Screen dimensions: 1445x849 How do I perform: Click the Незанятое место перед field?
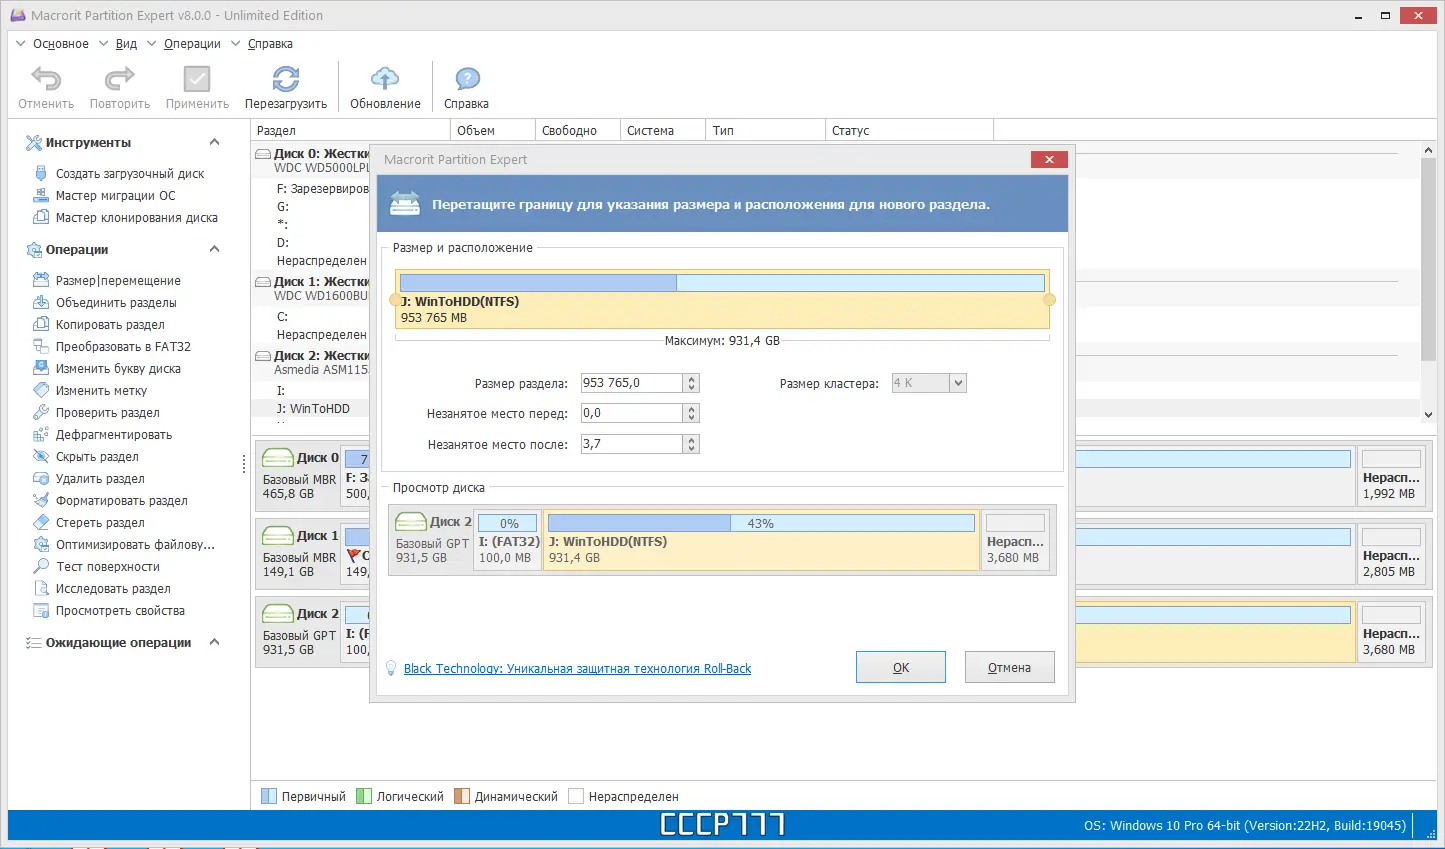click(632, 413)
